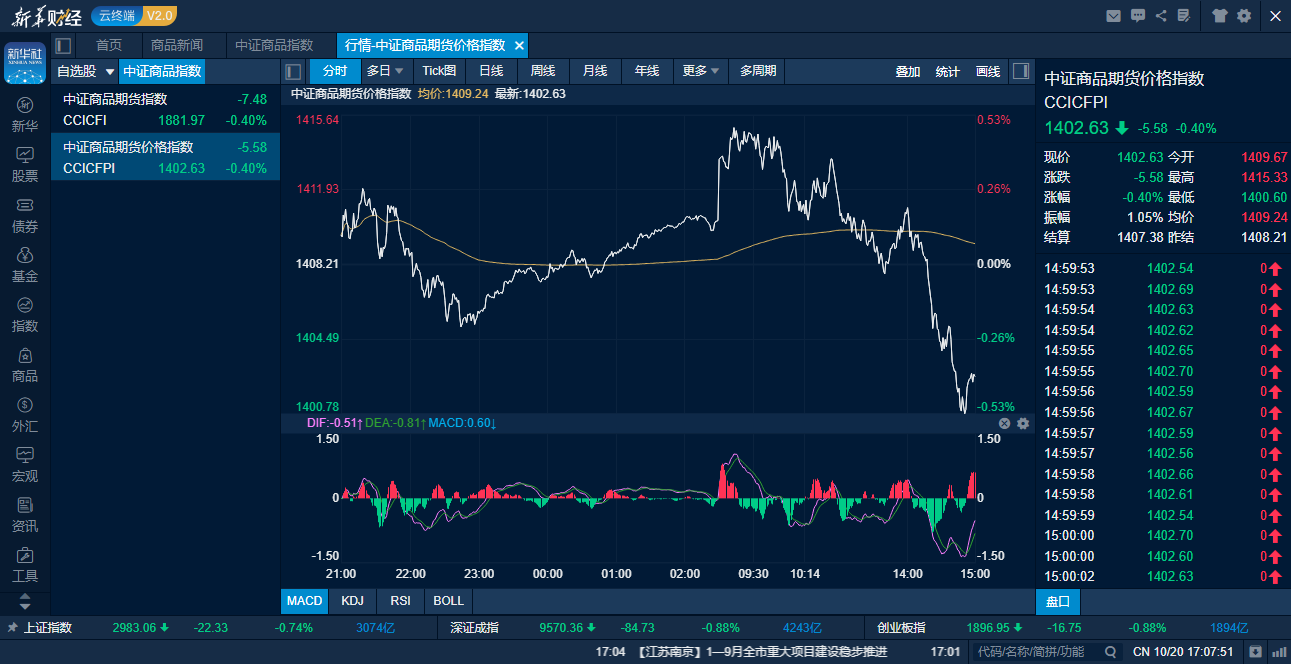Screen dimensions: 1291x664
Task: Open the mail inbox icon
Action: [x=1114, y=16]
